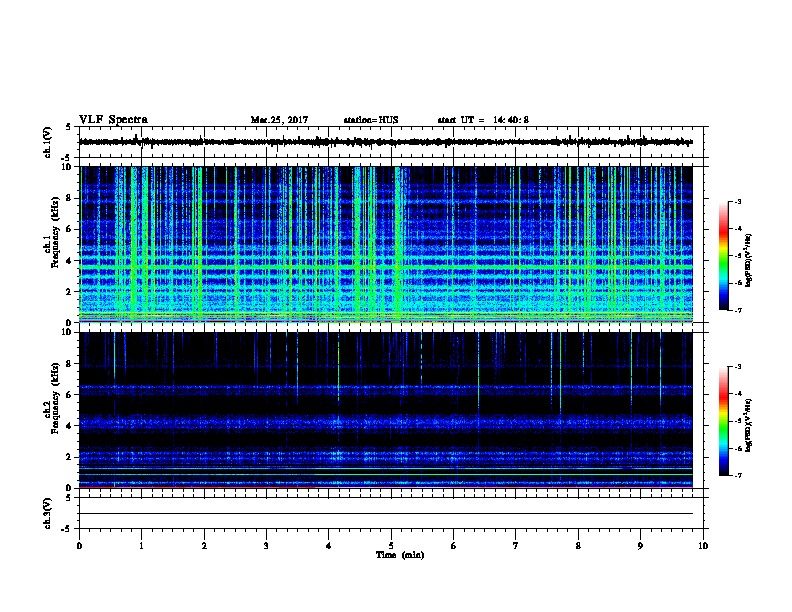This screenshot has height=612, width=792.
Task: Click the "Time (min)" axis label
Action: click(x=400, y=555)
